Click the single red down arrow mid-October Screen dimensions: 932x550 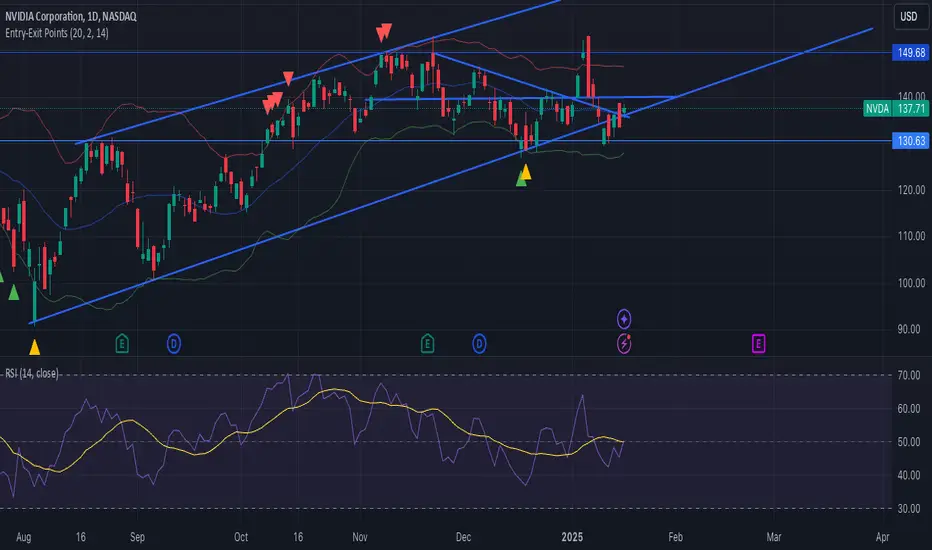pos(288,78)
